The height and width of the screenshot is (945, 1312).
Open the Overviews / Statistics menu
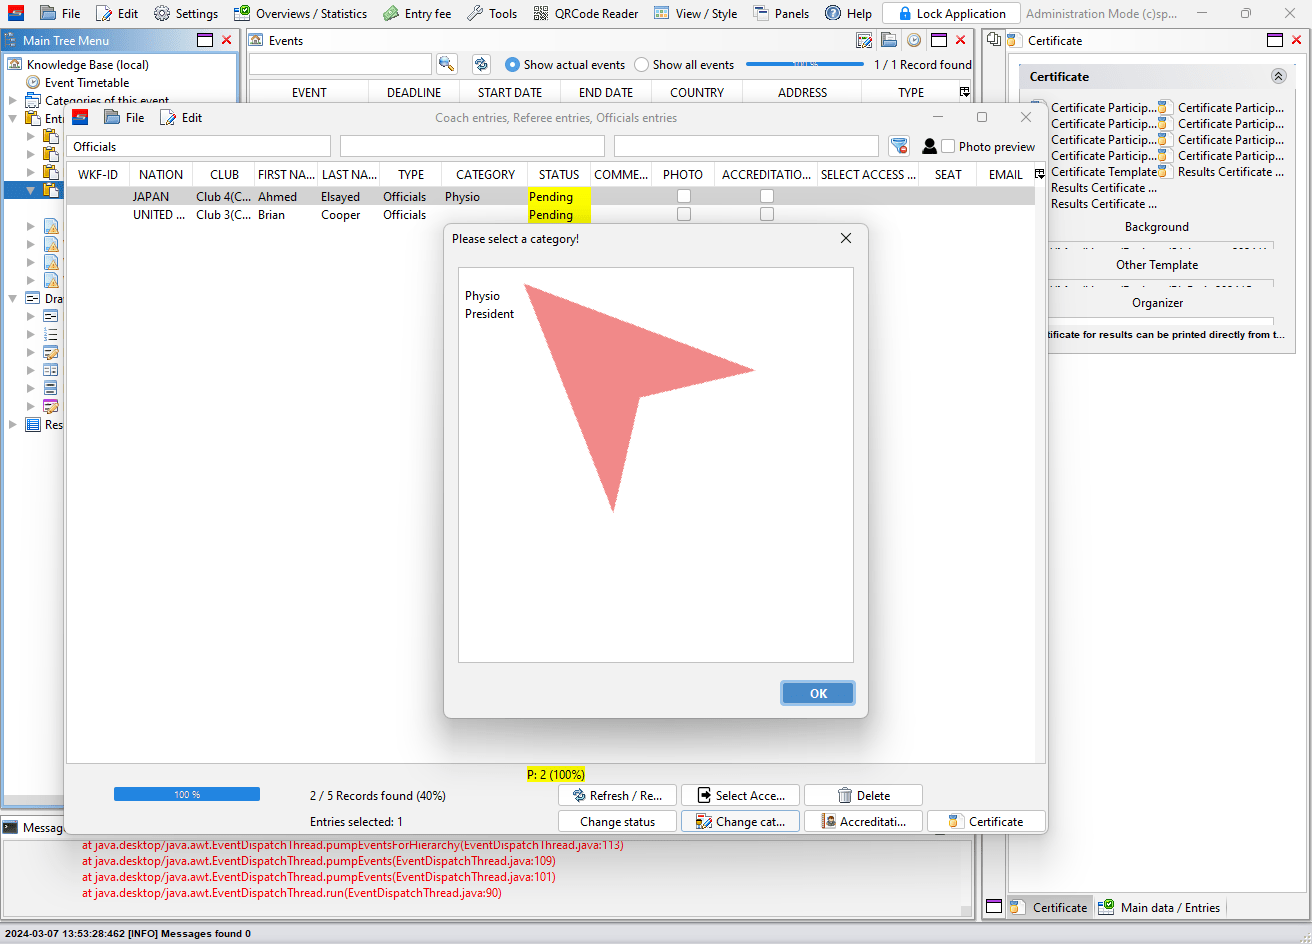tap(300, 14)
